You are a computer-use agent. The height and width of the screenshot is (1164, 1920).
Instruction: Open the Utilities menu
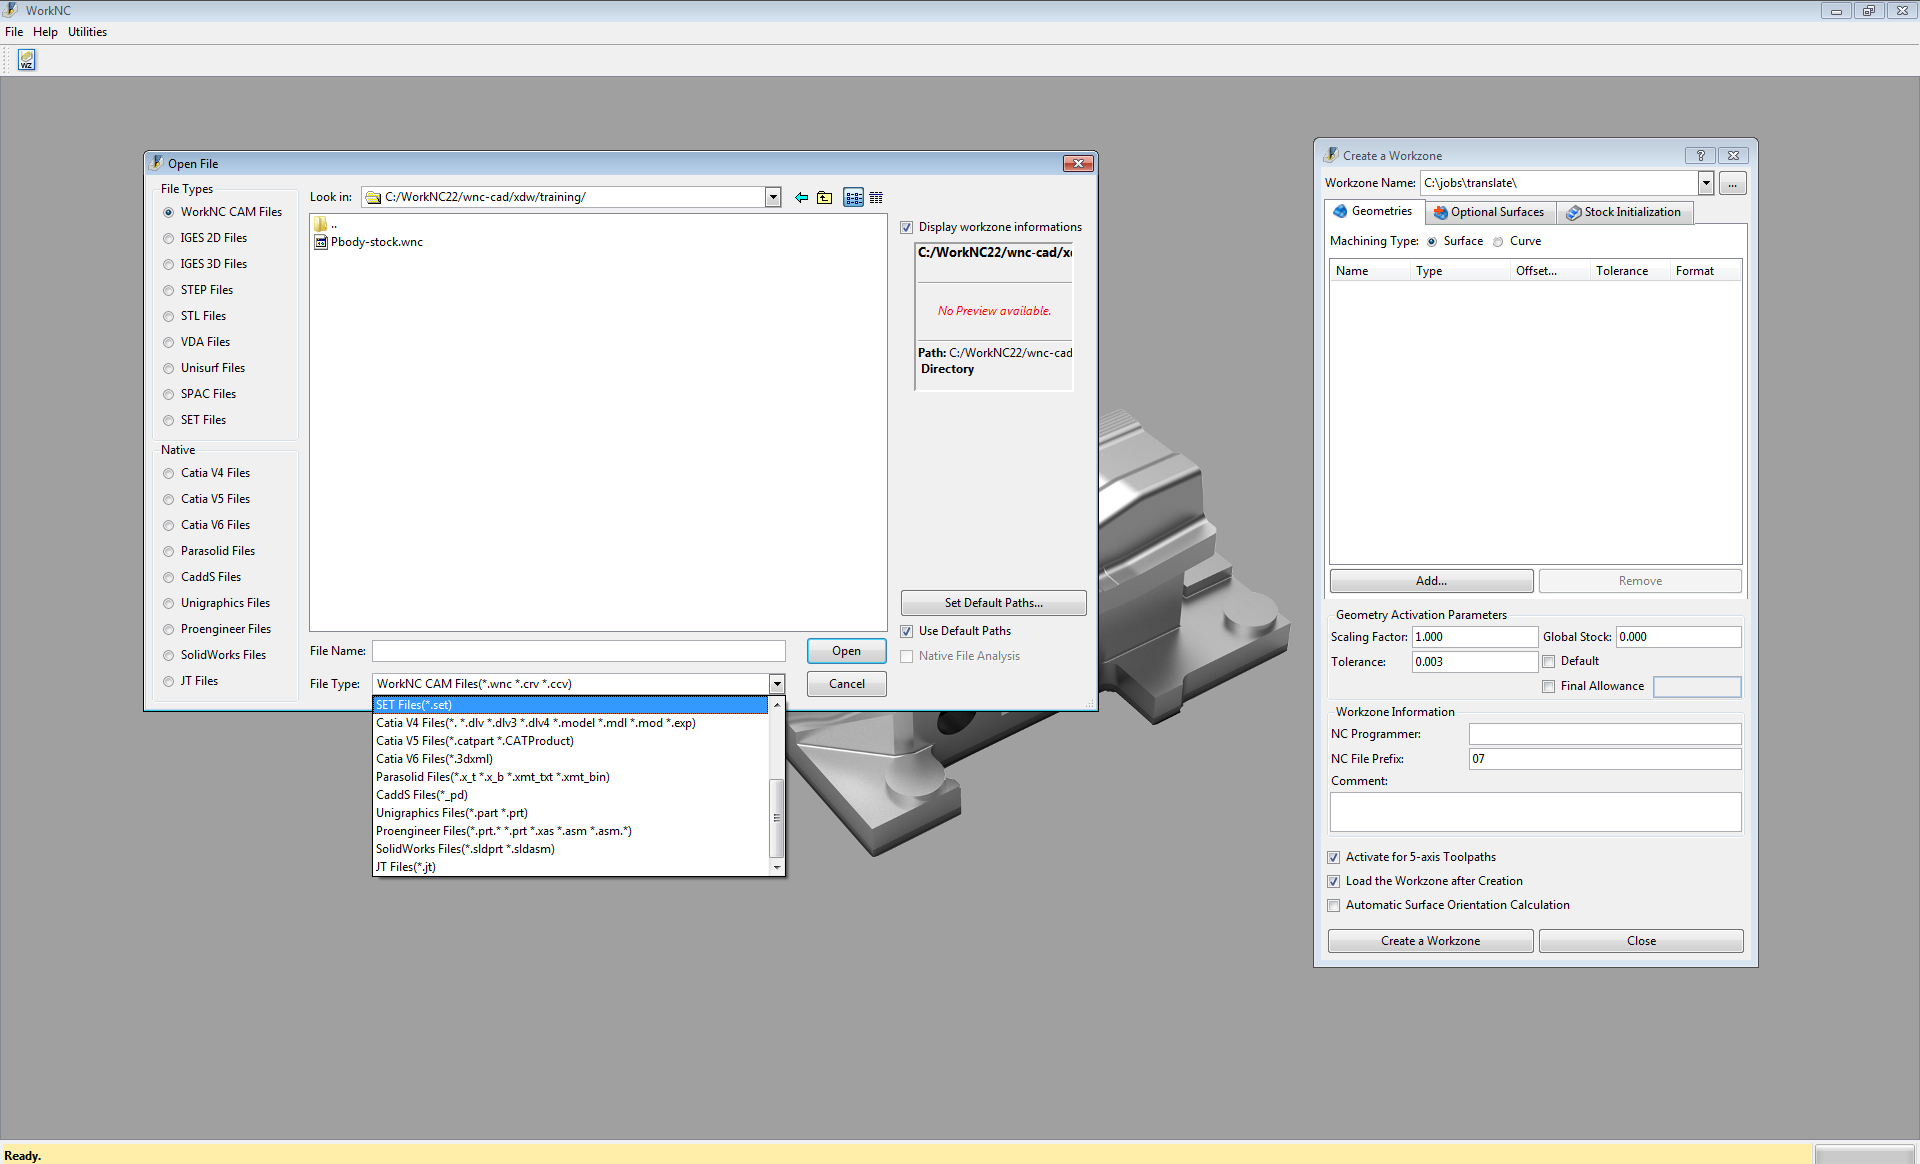tap(87, 32)
